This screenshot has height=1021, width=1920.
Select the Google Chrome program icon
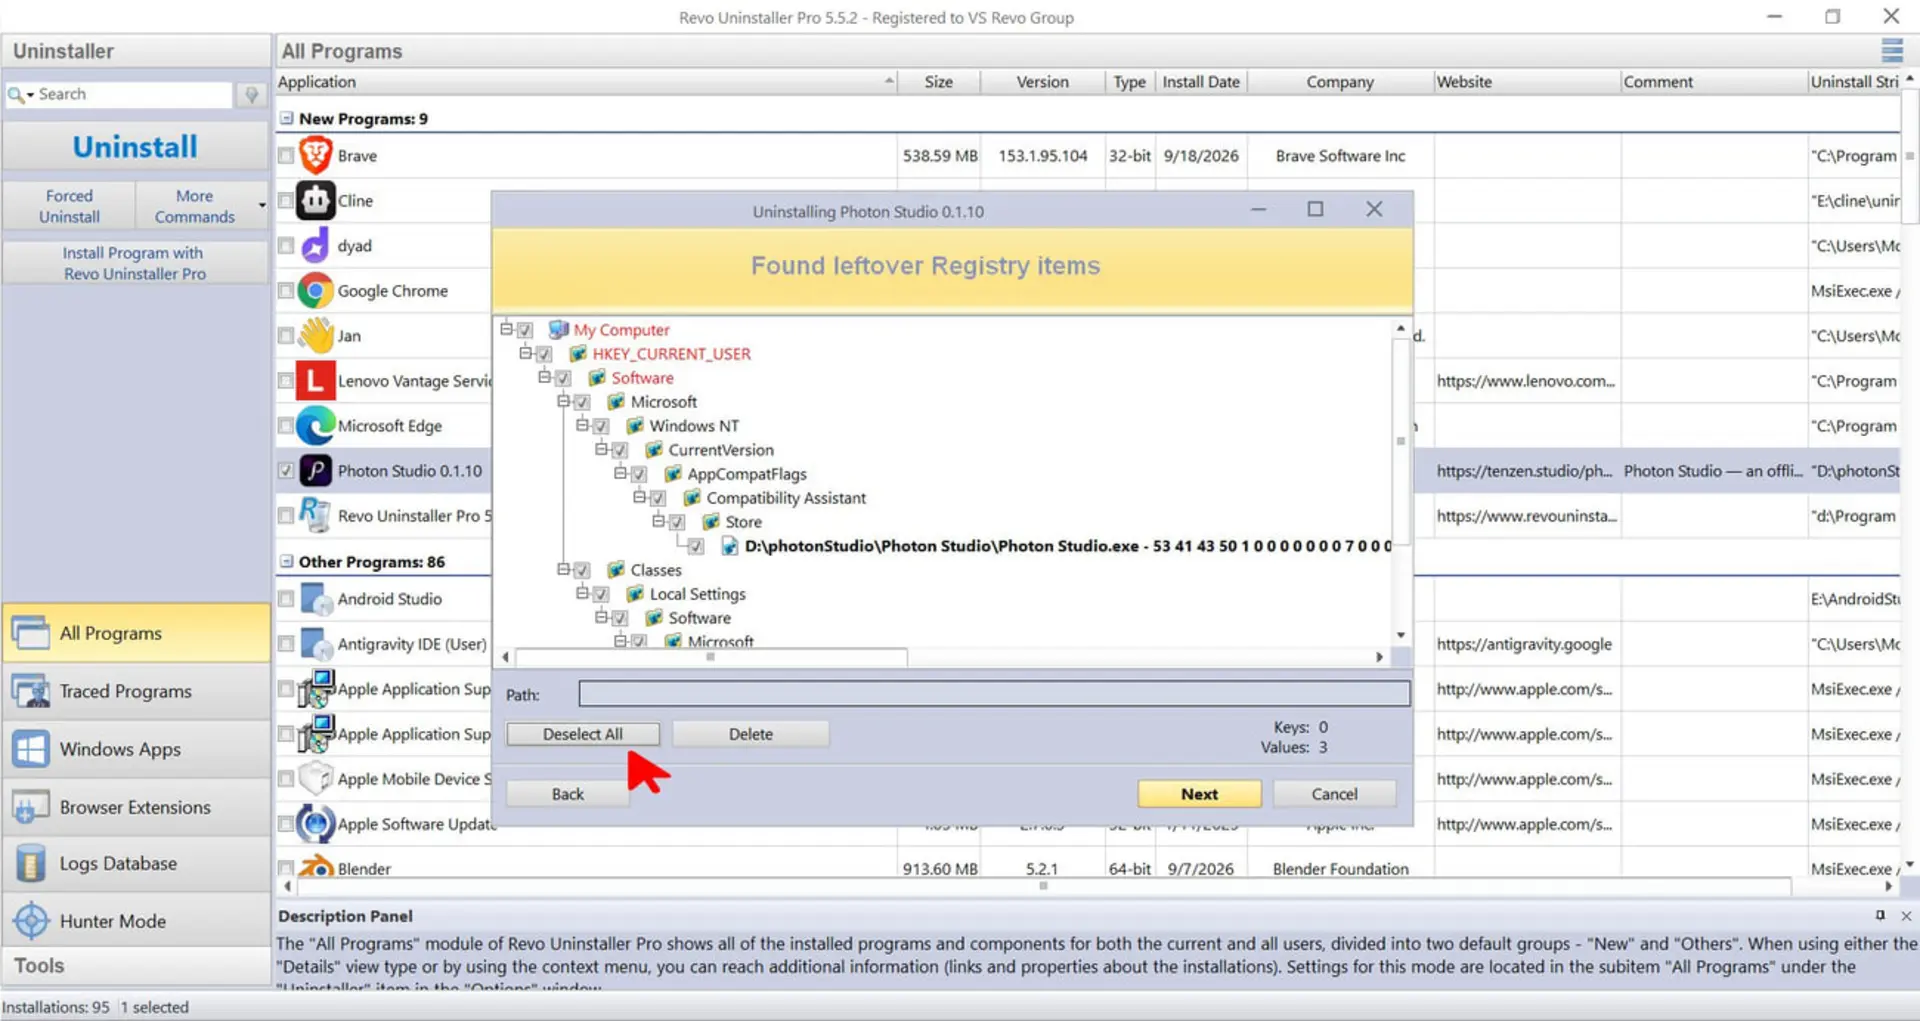click(x=315, y=291)
